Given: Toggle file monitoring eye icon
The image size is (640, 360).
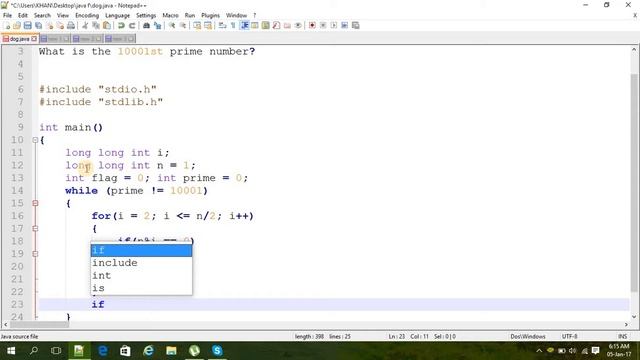Looking at the screenshot, I should click(298, 26).
